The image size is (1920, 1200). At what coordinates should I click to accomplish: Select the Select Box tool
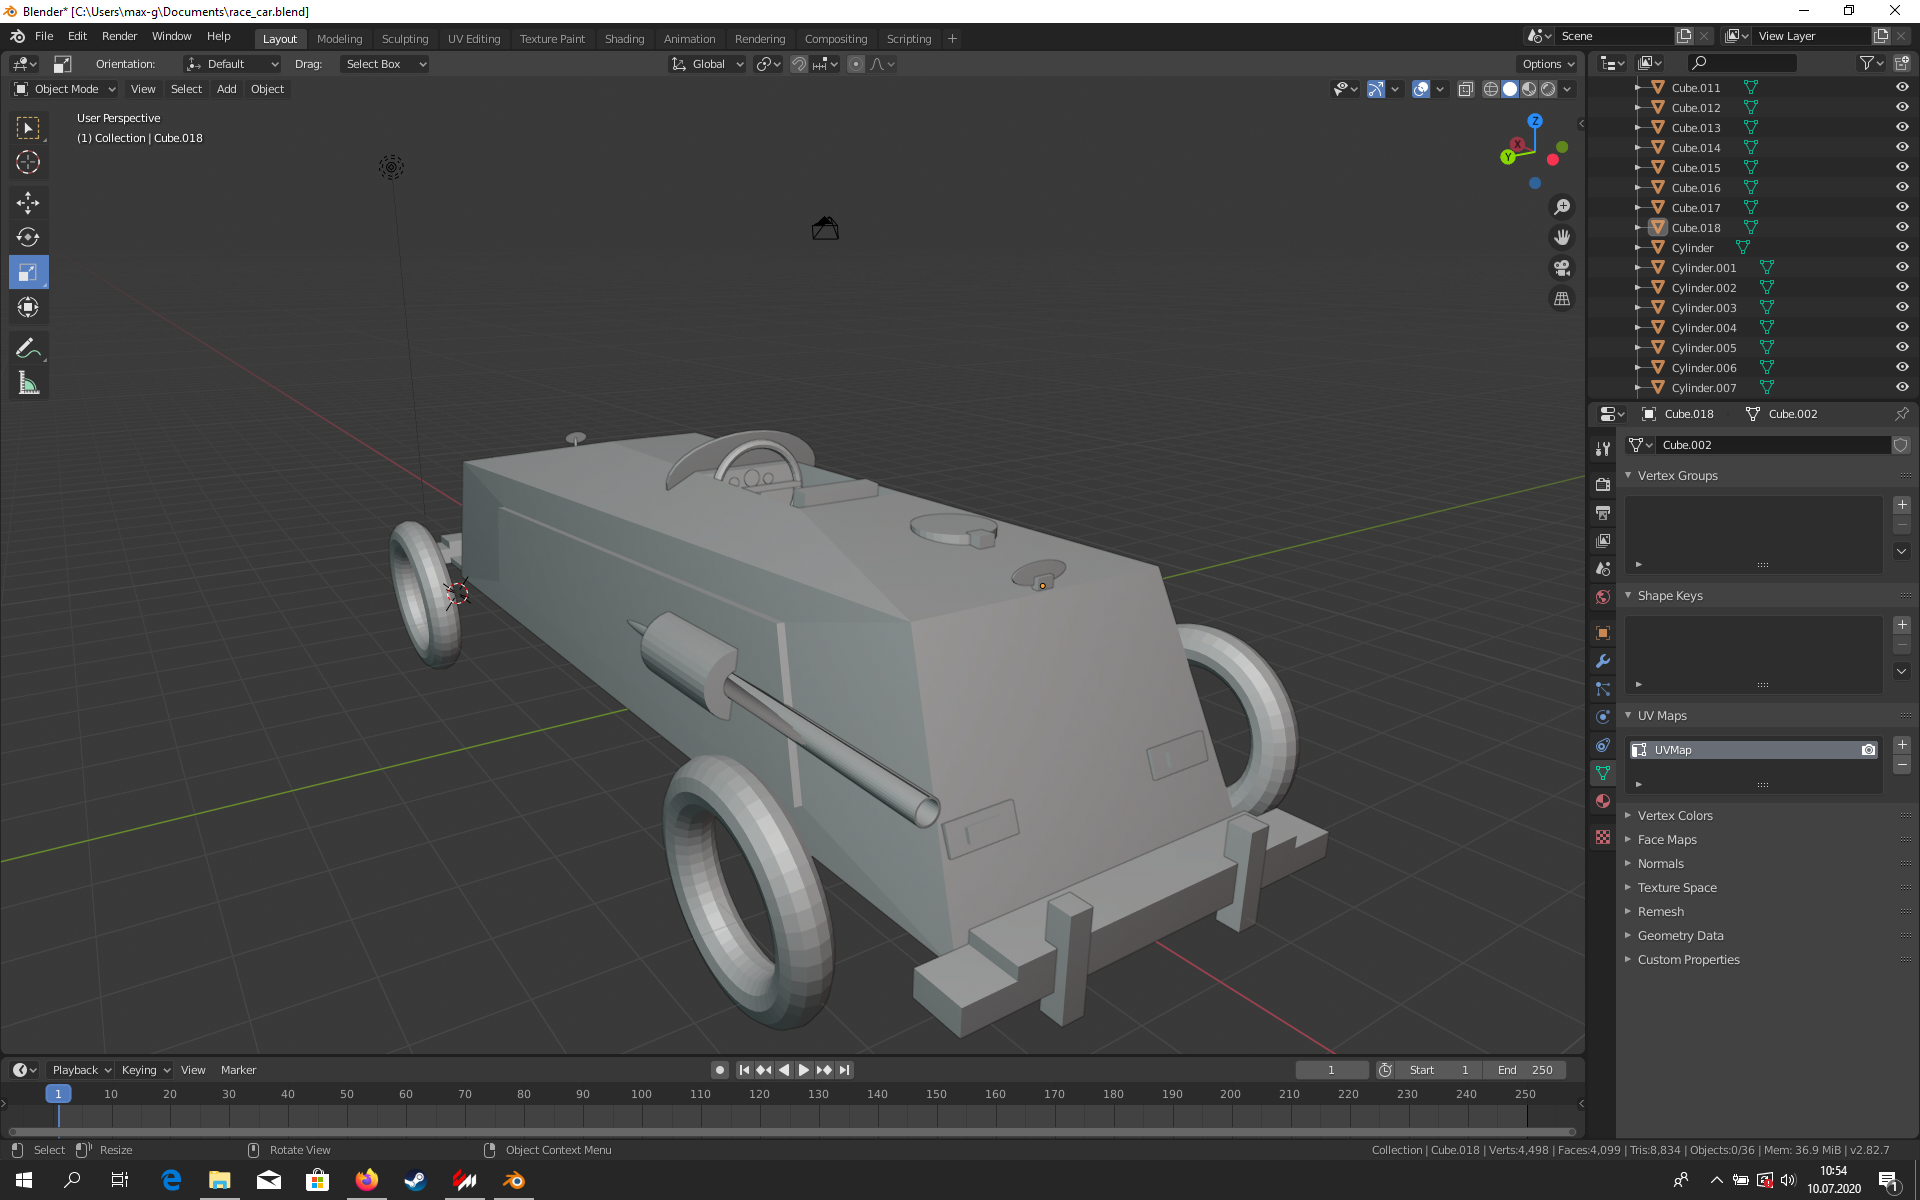coord(28,128)
